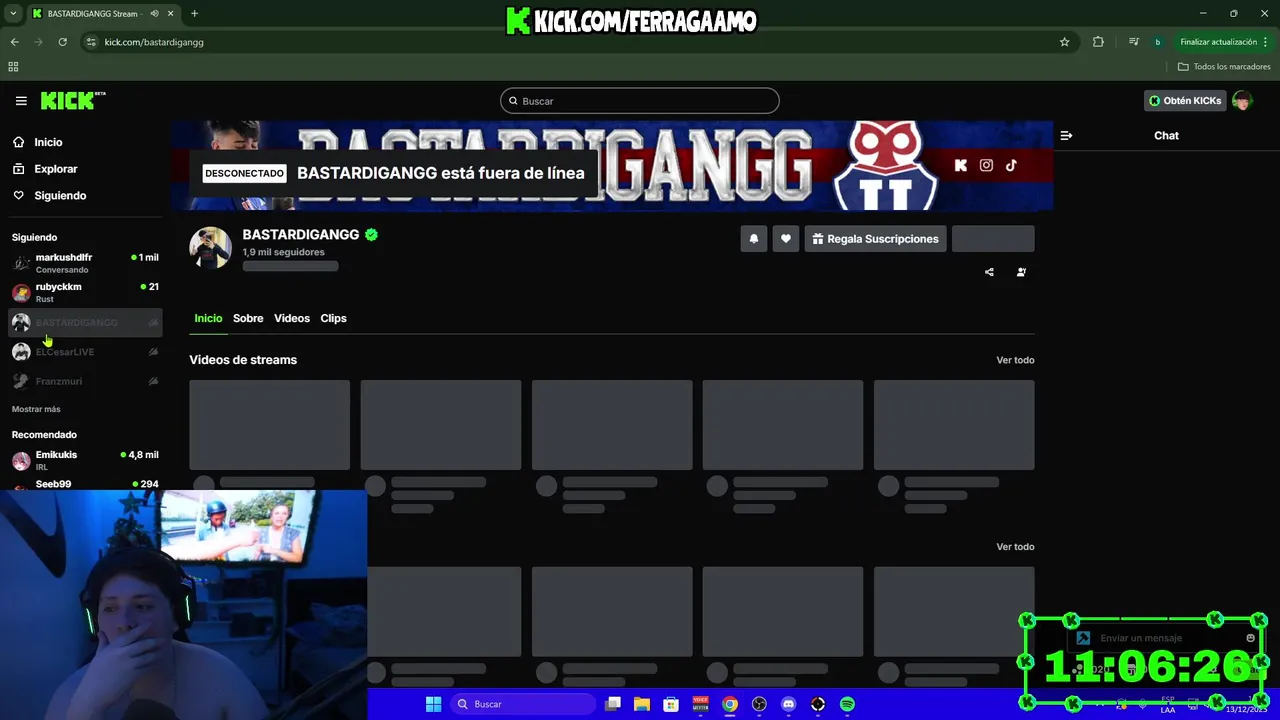Open recommended channel Emikukis
This screenshot has width=1280, height=720.
pyautogui.click(x=86, y=460)
